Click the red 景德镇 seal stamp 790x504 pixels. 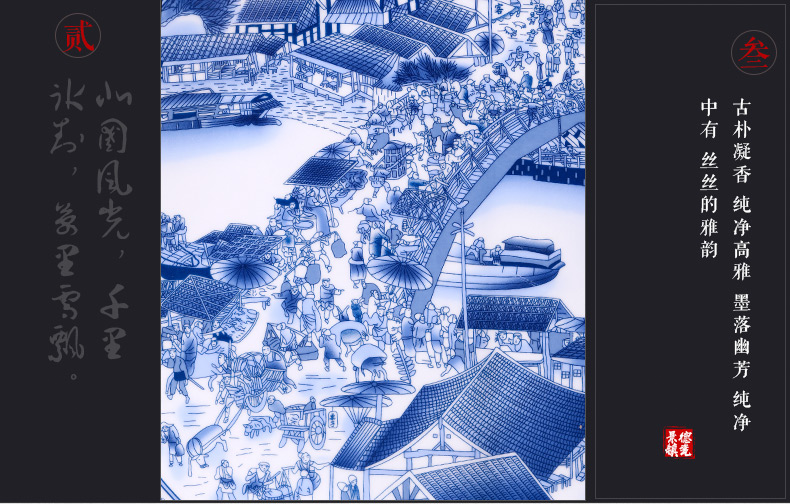679,443
